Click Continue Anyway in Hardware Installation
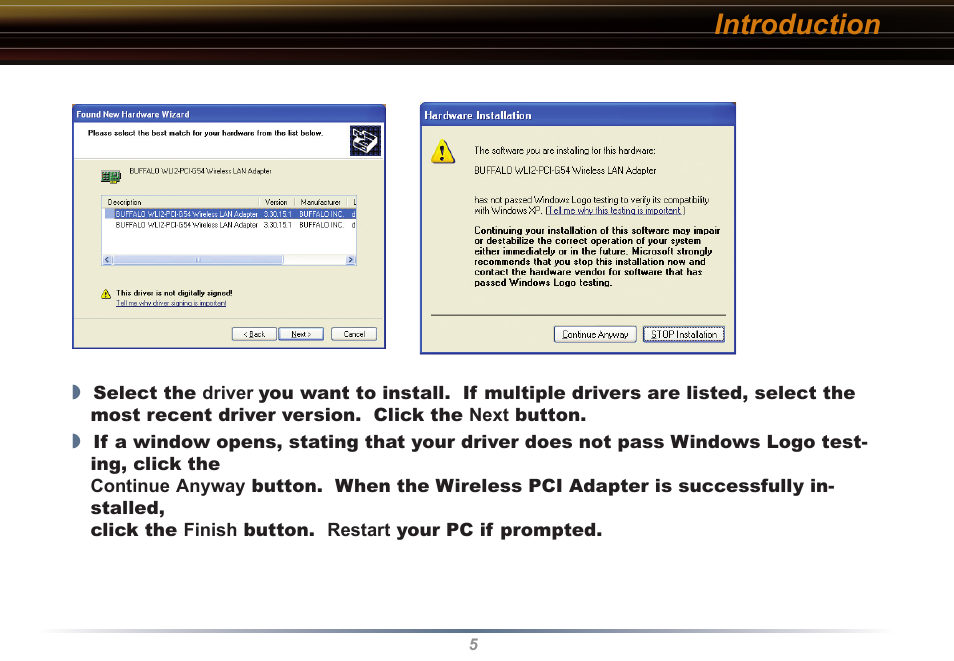This screenshot has height=661, width=954. pos(595,334)
